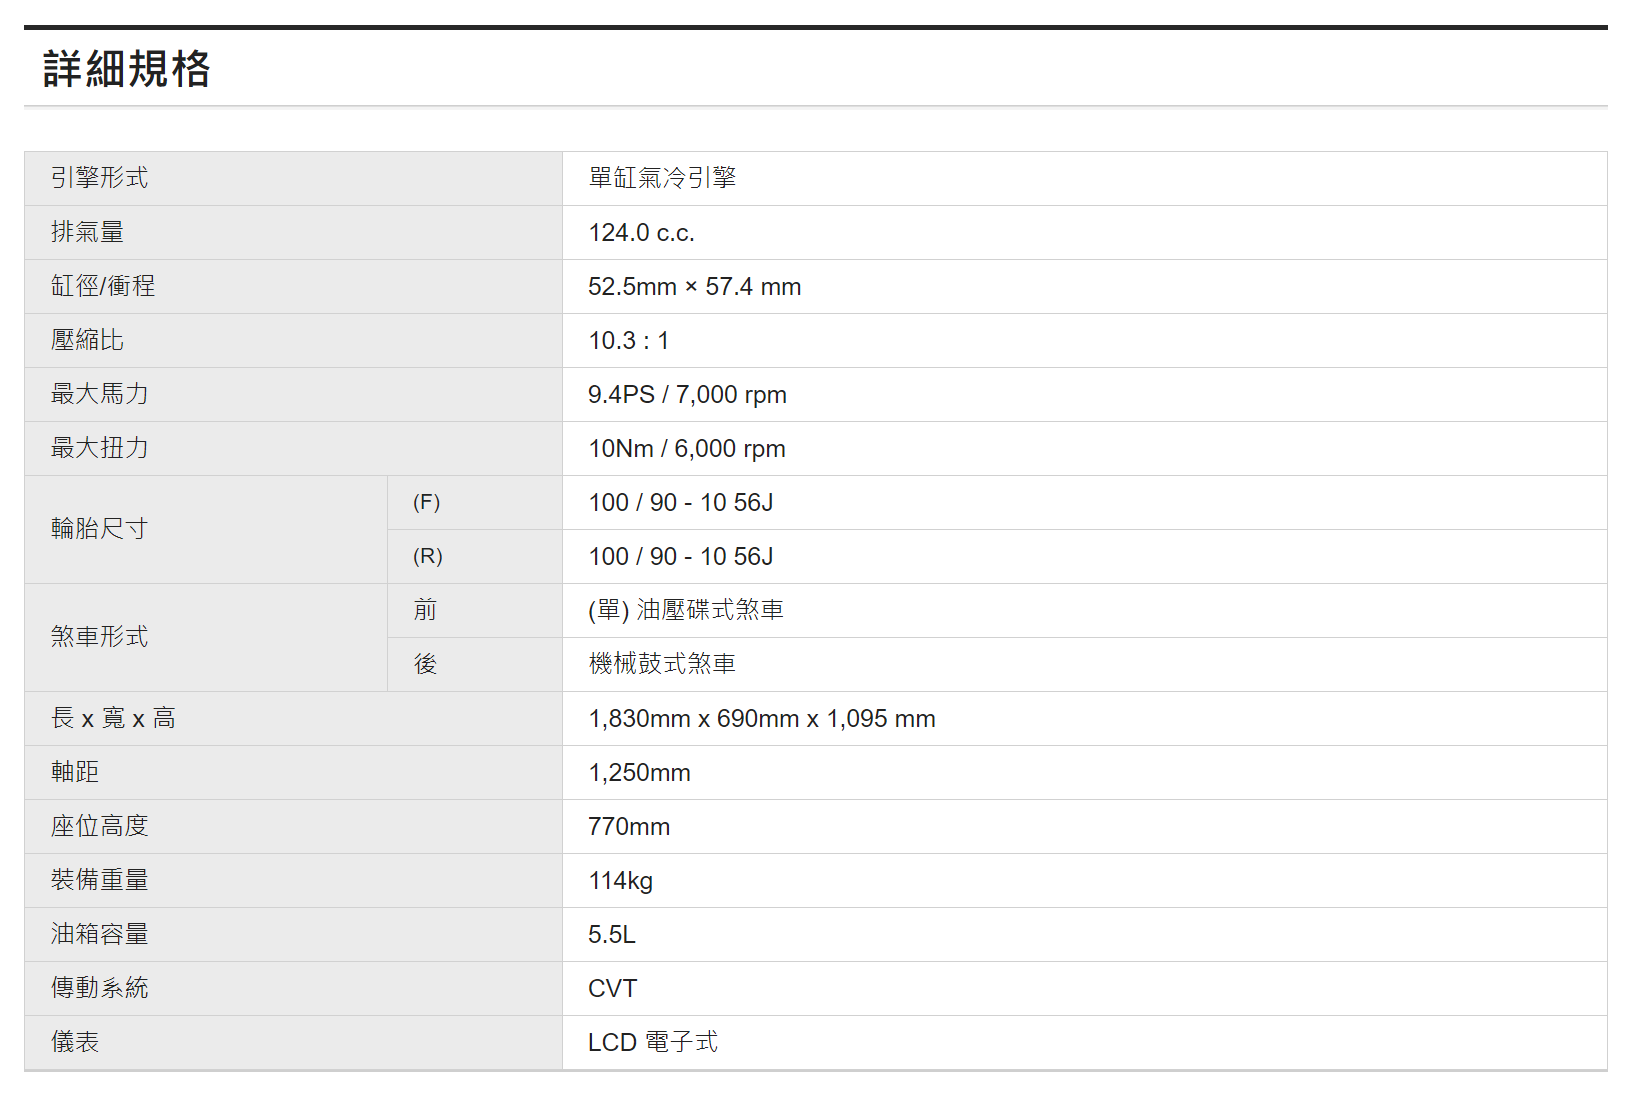The width and height of the screenshot is (1642, 1104).
Task: Click the (單) 油壓碟式煞車 value
Action: 686,610
